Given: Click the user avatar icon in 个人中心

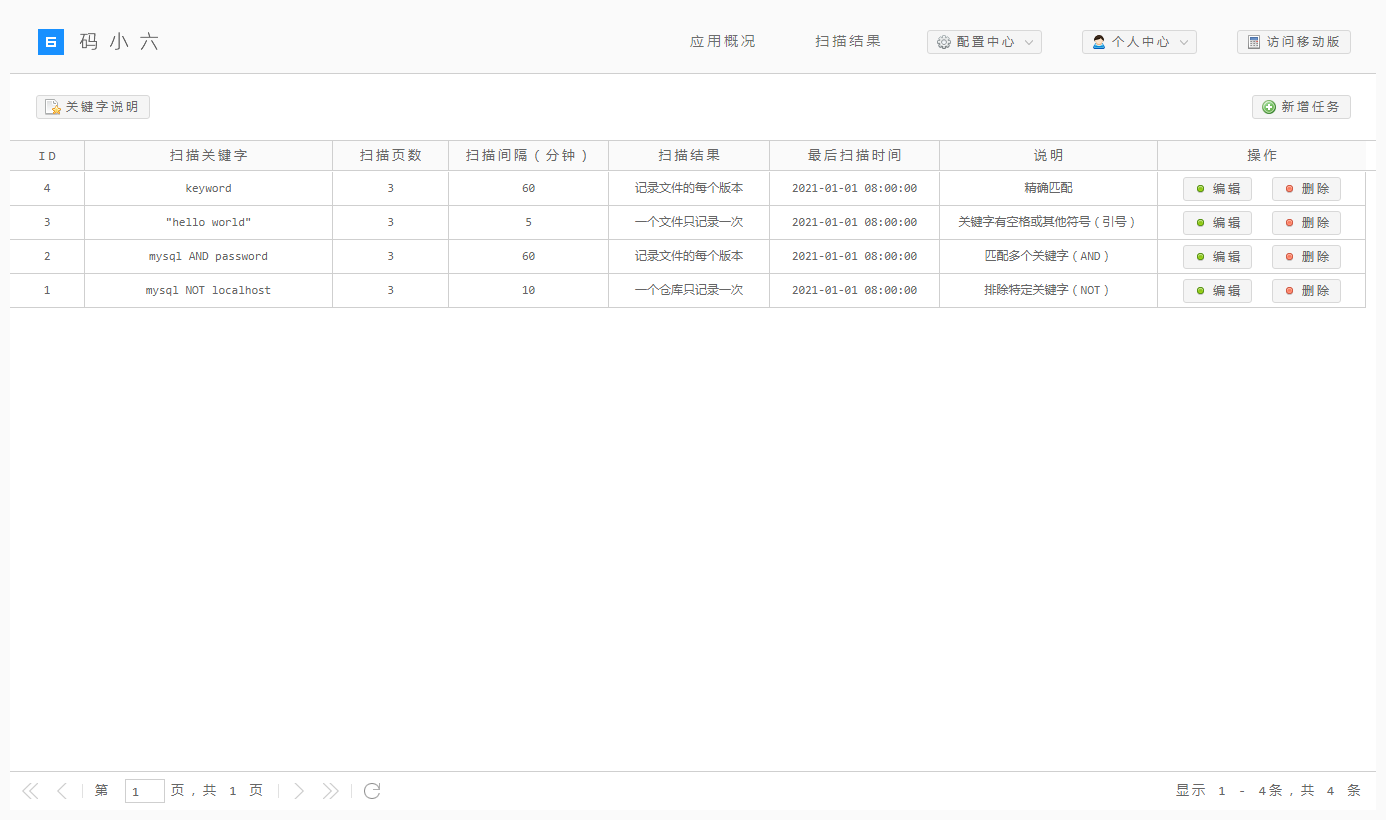Looking at the screenshot, I should 1099,42.
